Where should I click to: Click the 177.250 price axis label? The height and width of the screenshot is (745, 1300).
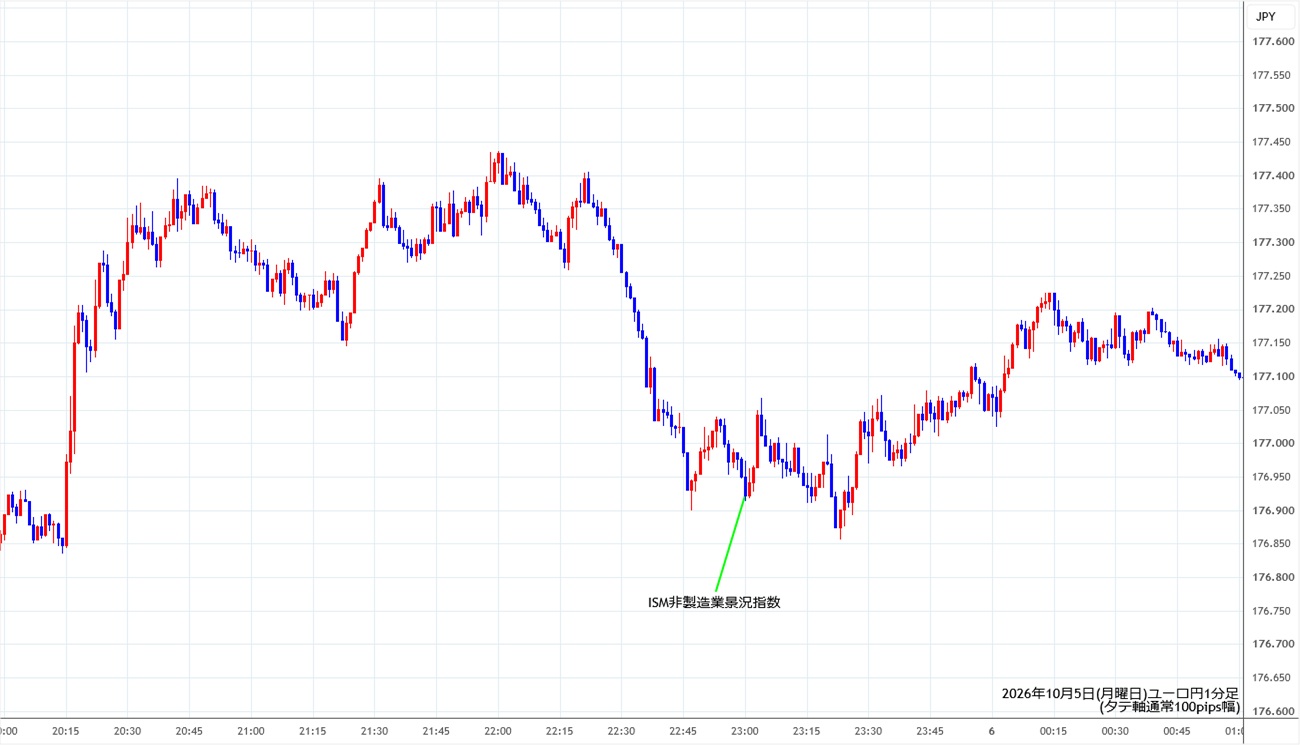pos(1274,276)
